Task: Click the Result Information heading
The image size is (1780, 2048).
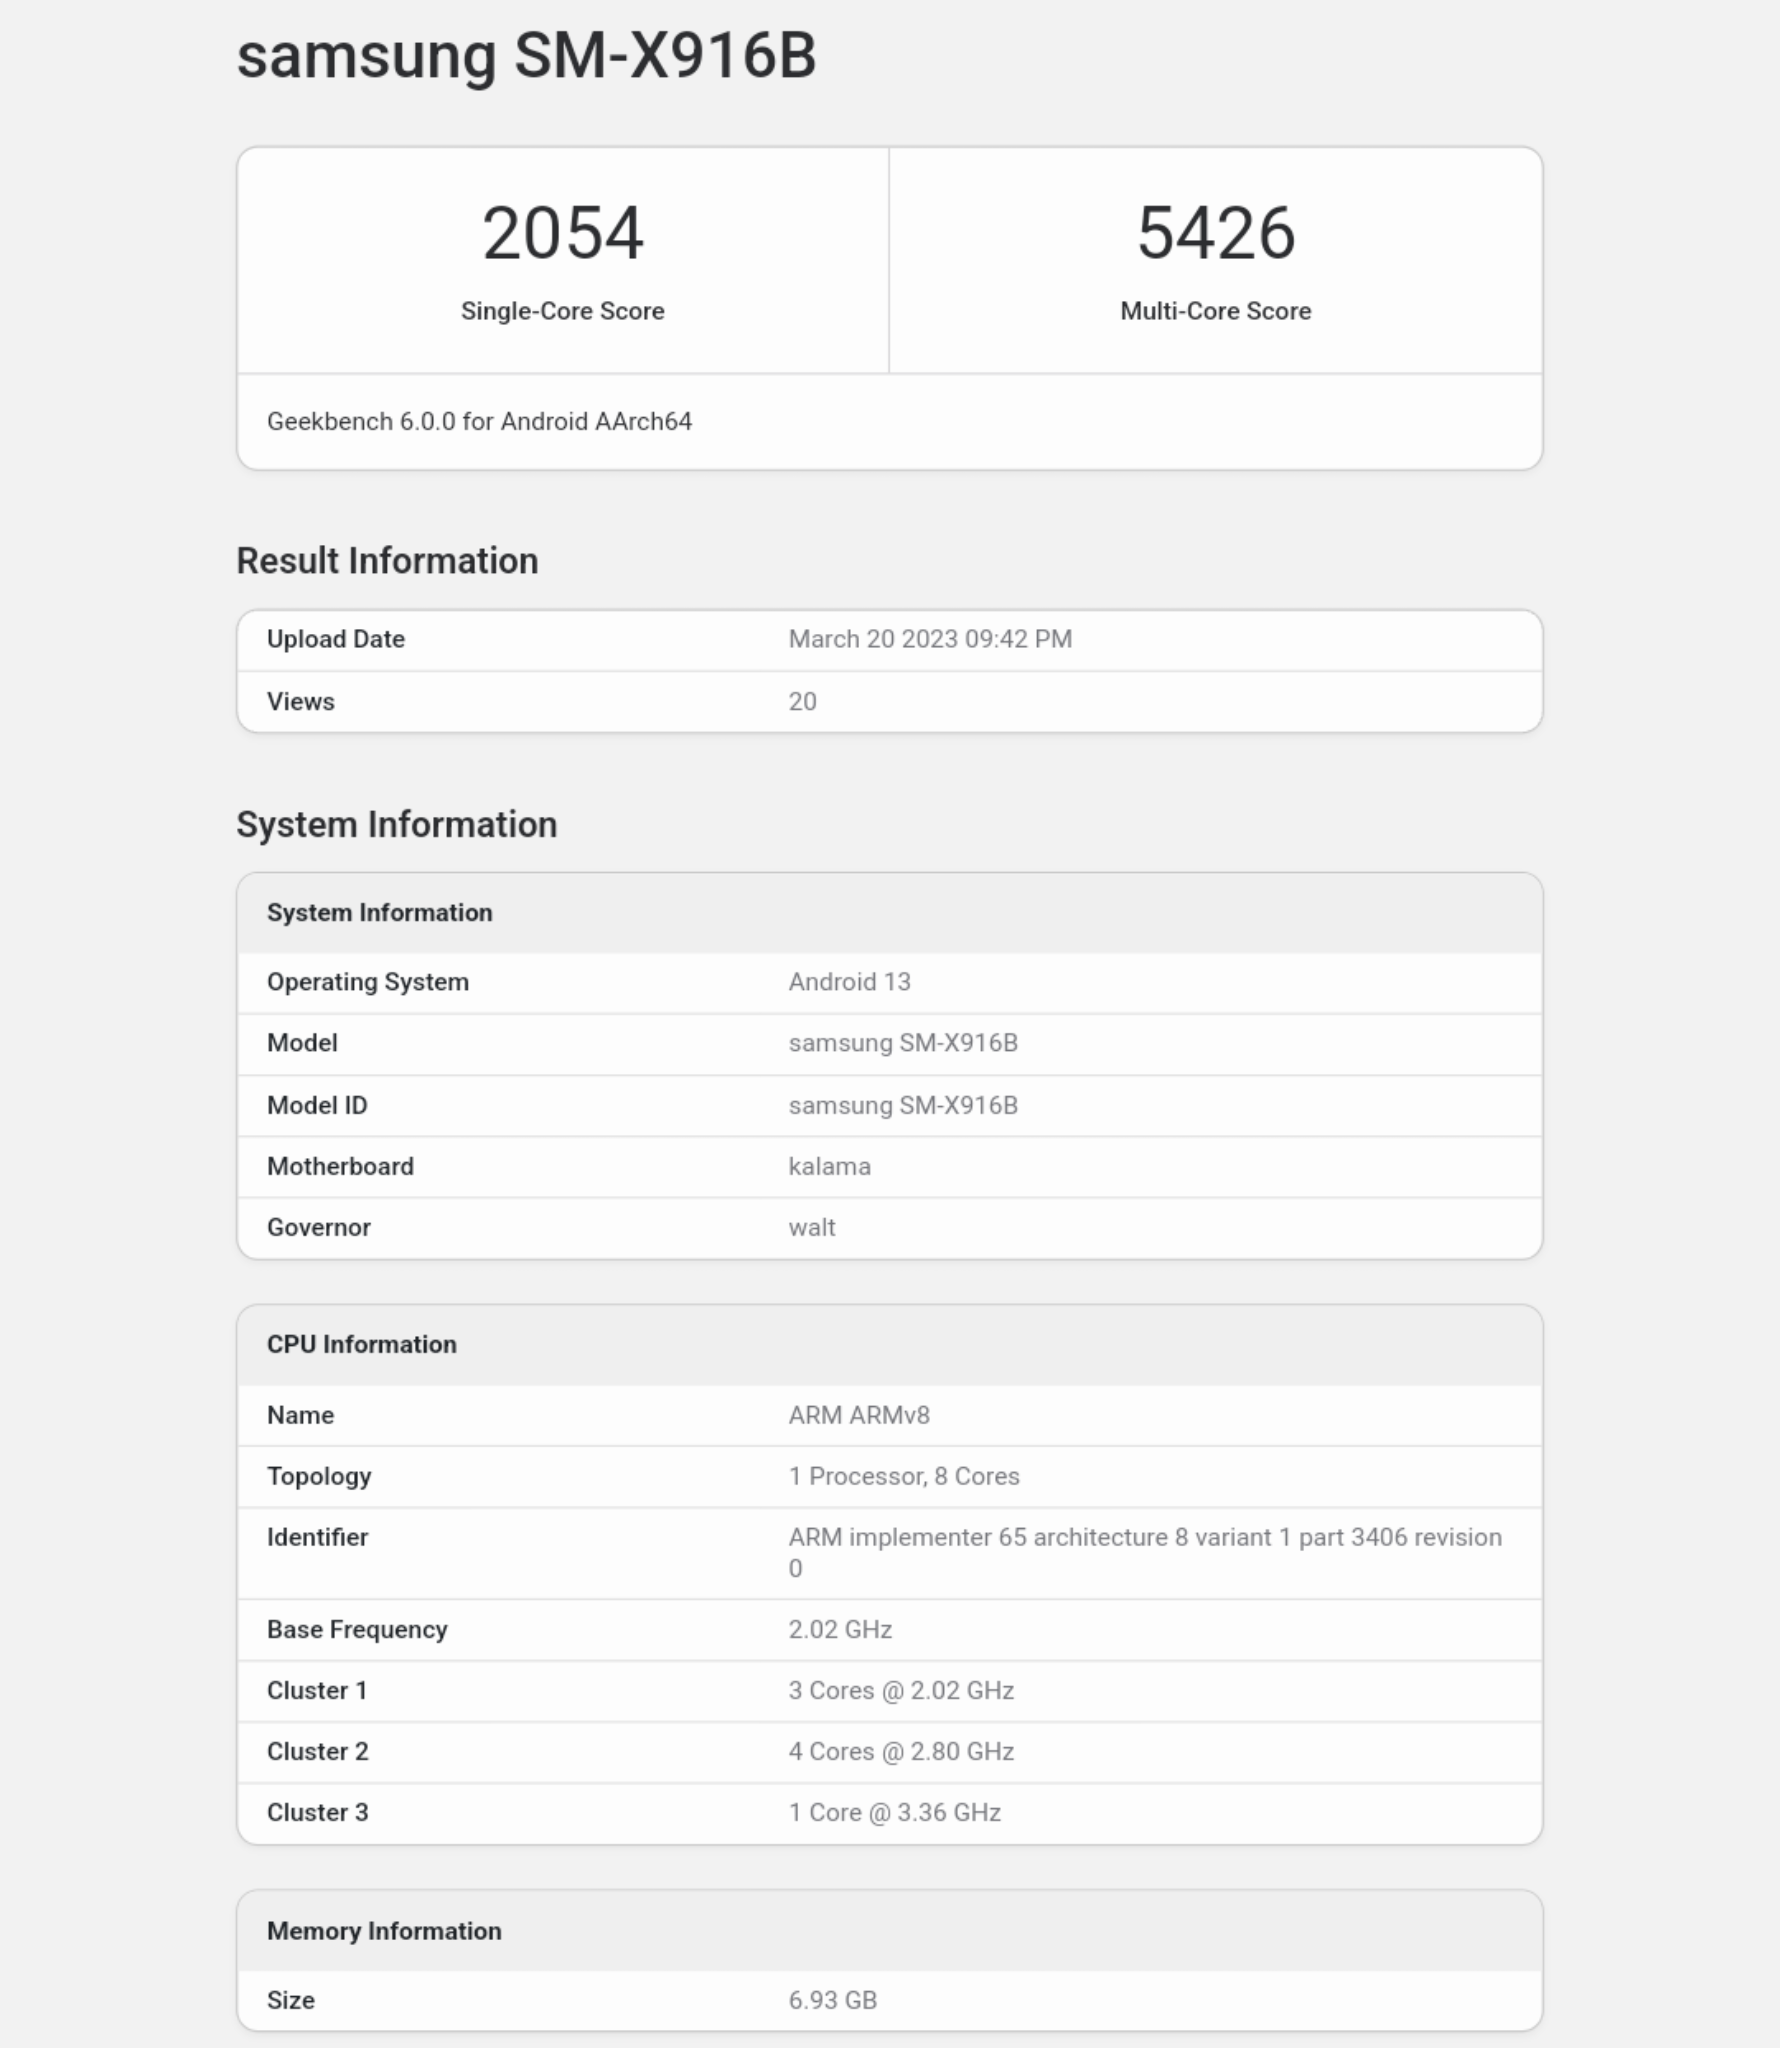Action: coord(387,561)
